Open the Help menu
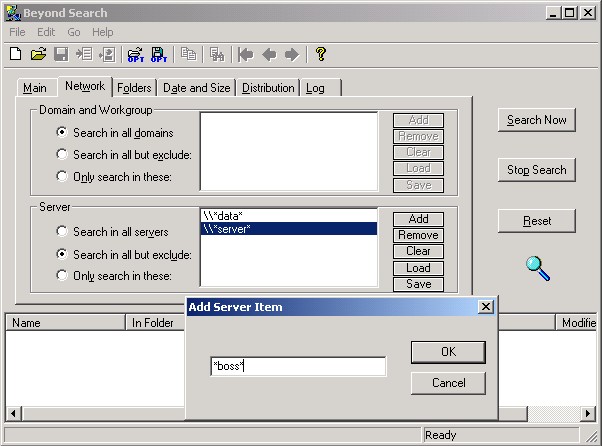 [x=103, y=32]
